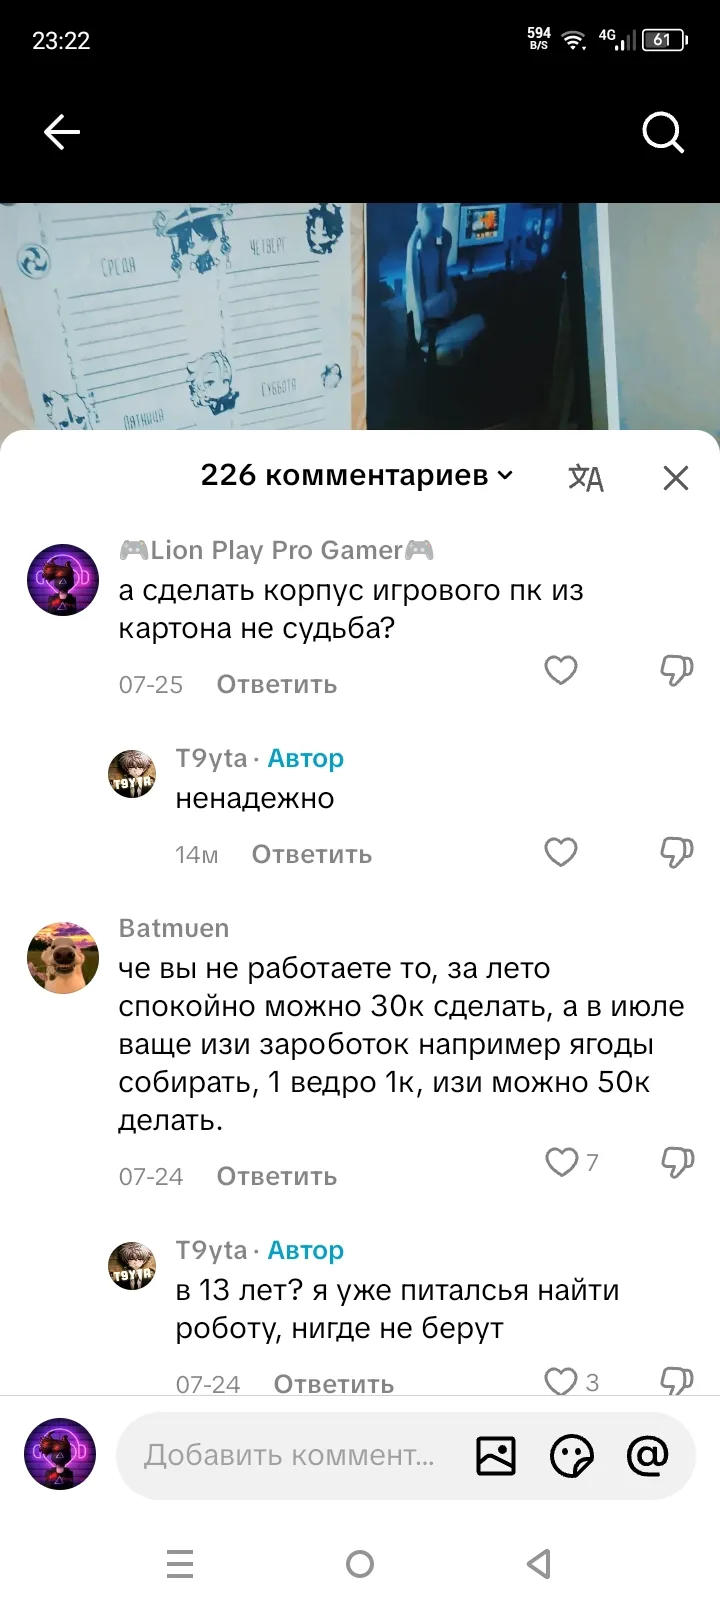Go back with the arrow icon
The height and width of the screenshot is (1612, 720).
tap(61, 132)
